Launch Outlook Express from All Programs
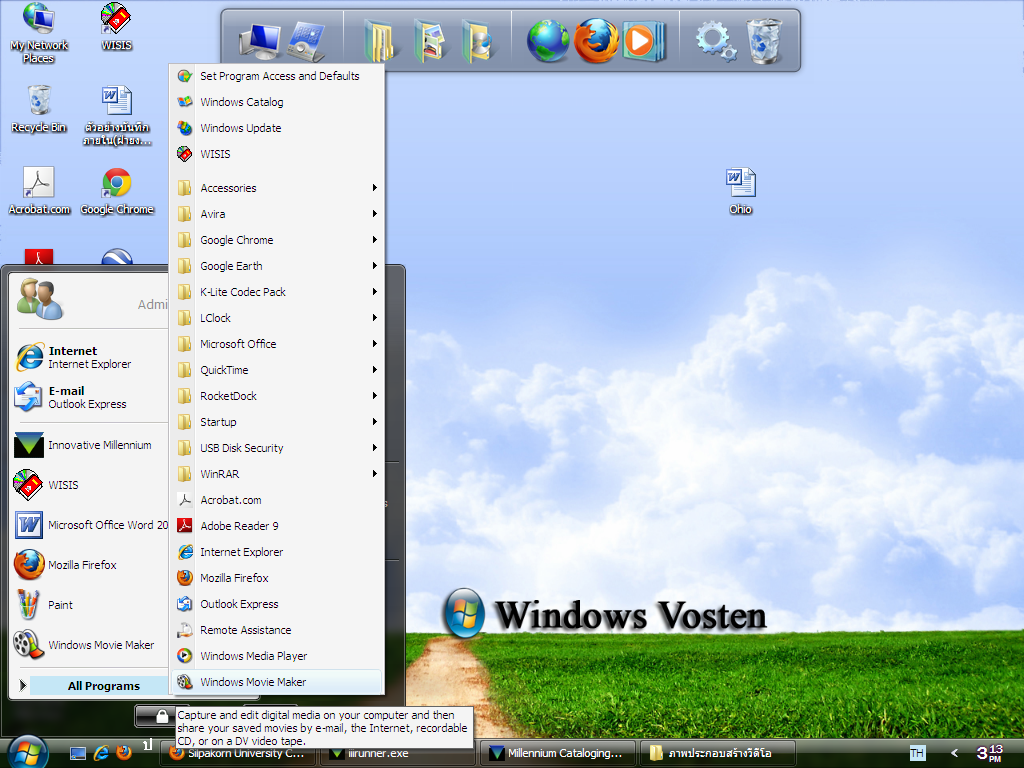 point(277,604)
